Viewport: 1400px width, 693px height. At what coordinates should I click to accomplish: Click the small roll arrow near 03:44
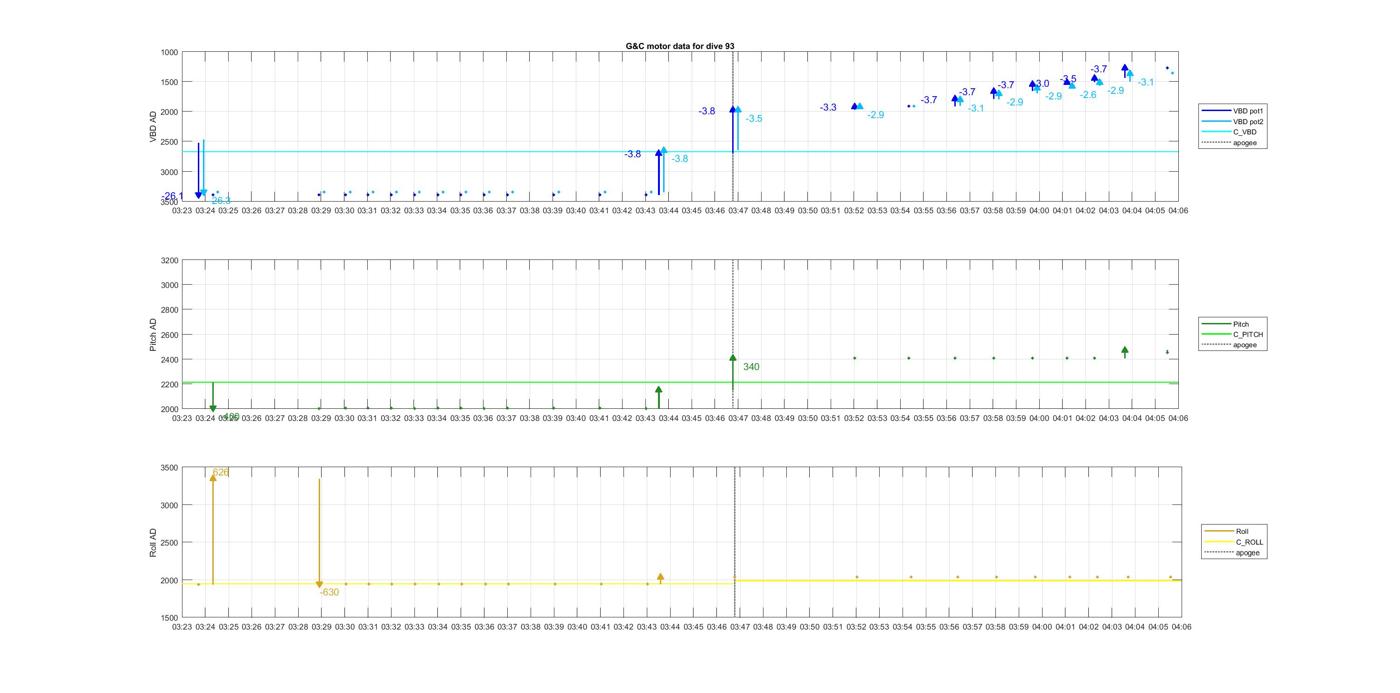coord(660,578)
